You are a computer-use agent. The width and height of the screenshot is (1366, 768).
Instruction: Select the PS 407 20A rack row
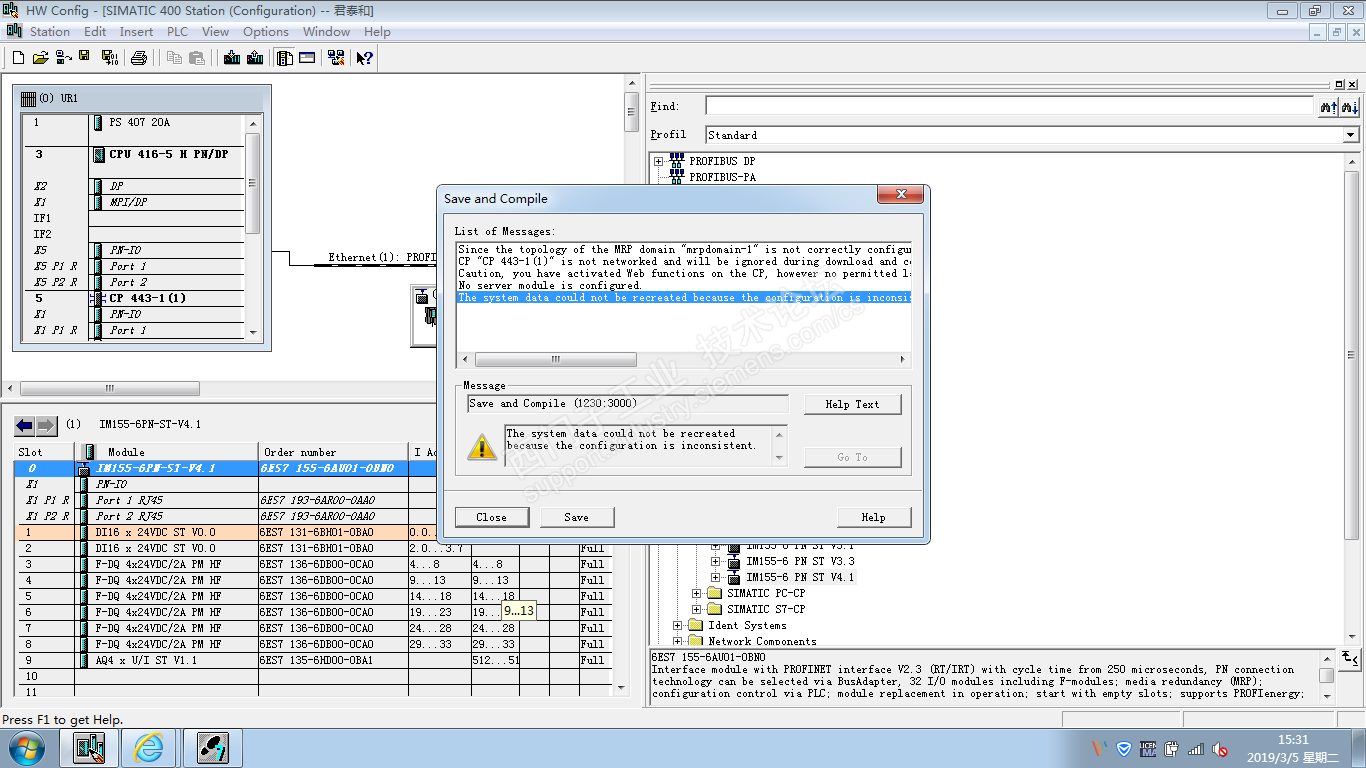[x=133, y=123]
